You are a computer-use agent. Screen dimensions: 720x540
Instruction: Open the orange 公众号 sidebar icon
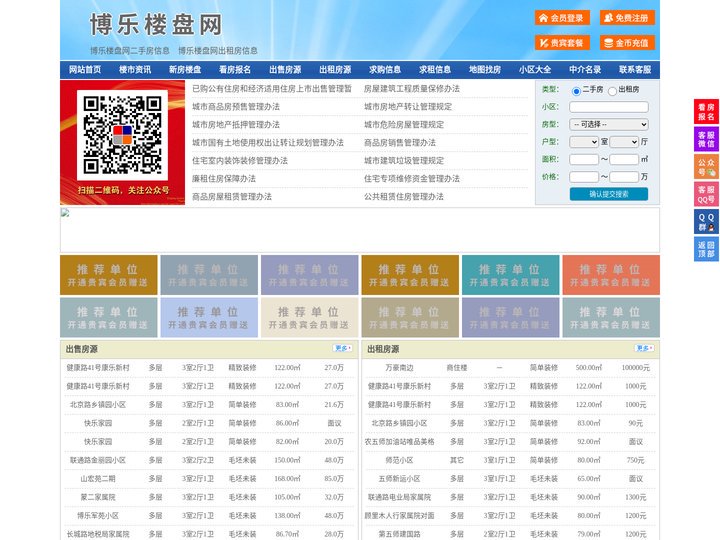pyautogui.click(x=706, y=167)
